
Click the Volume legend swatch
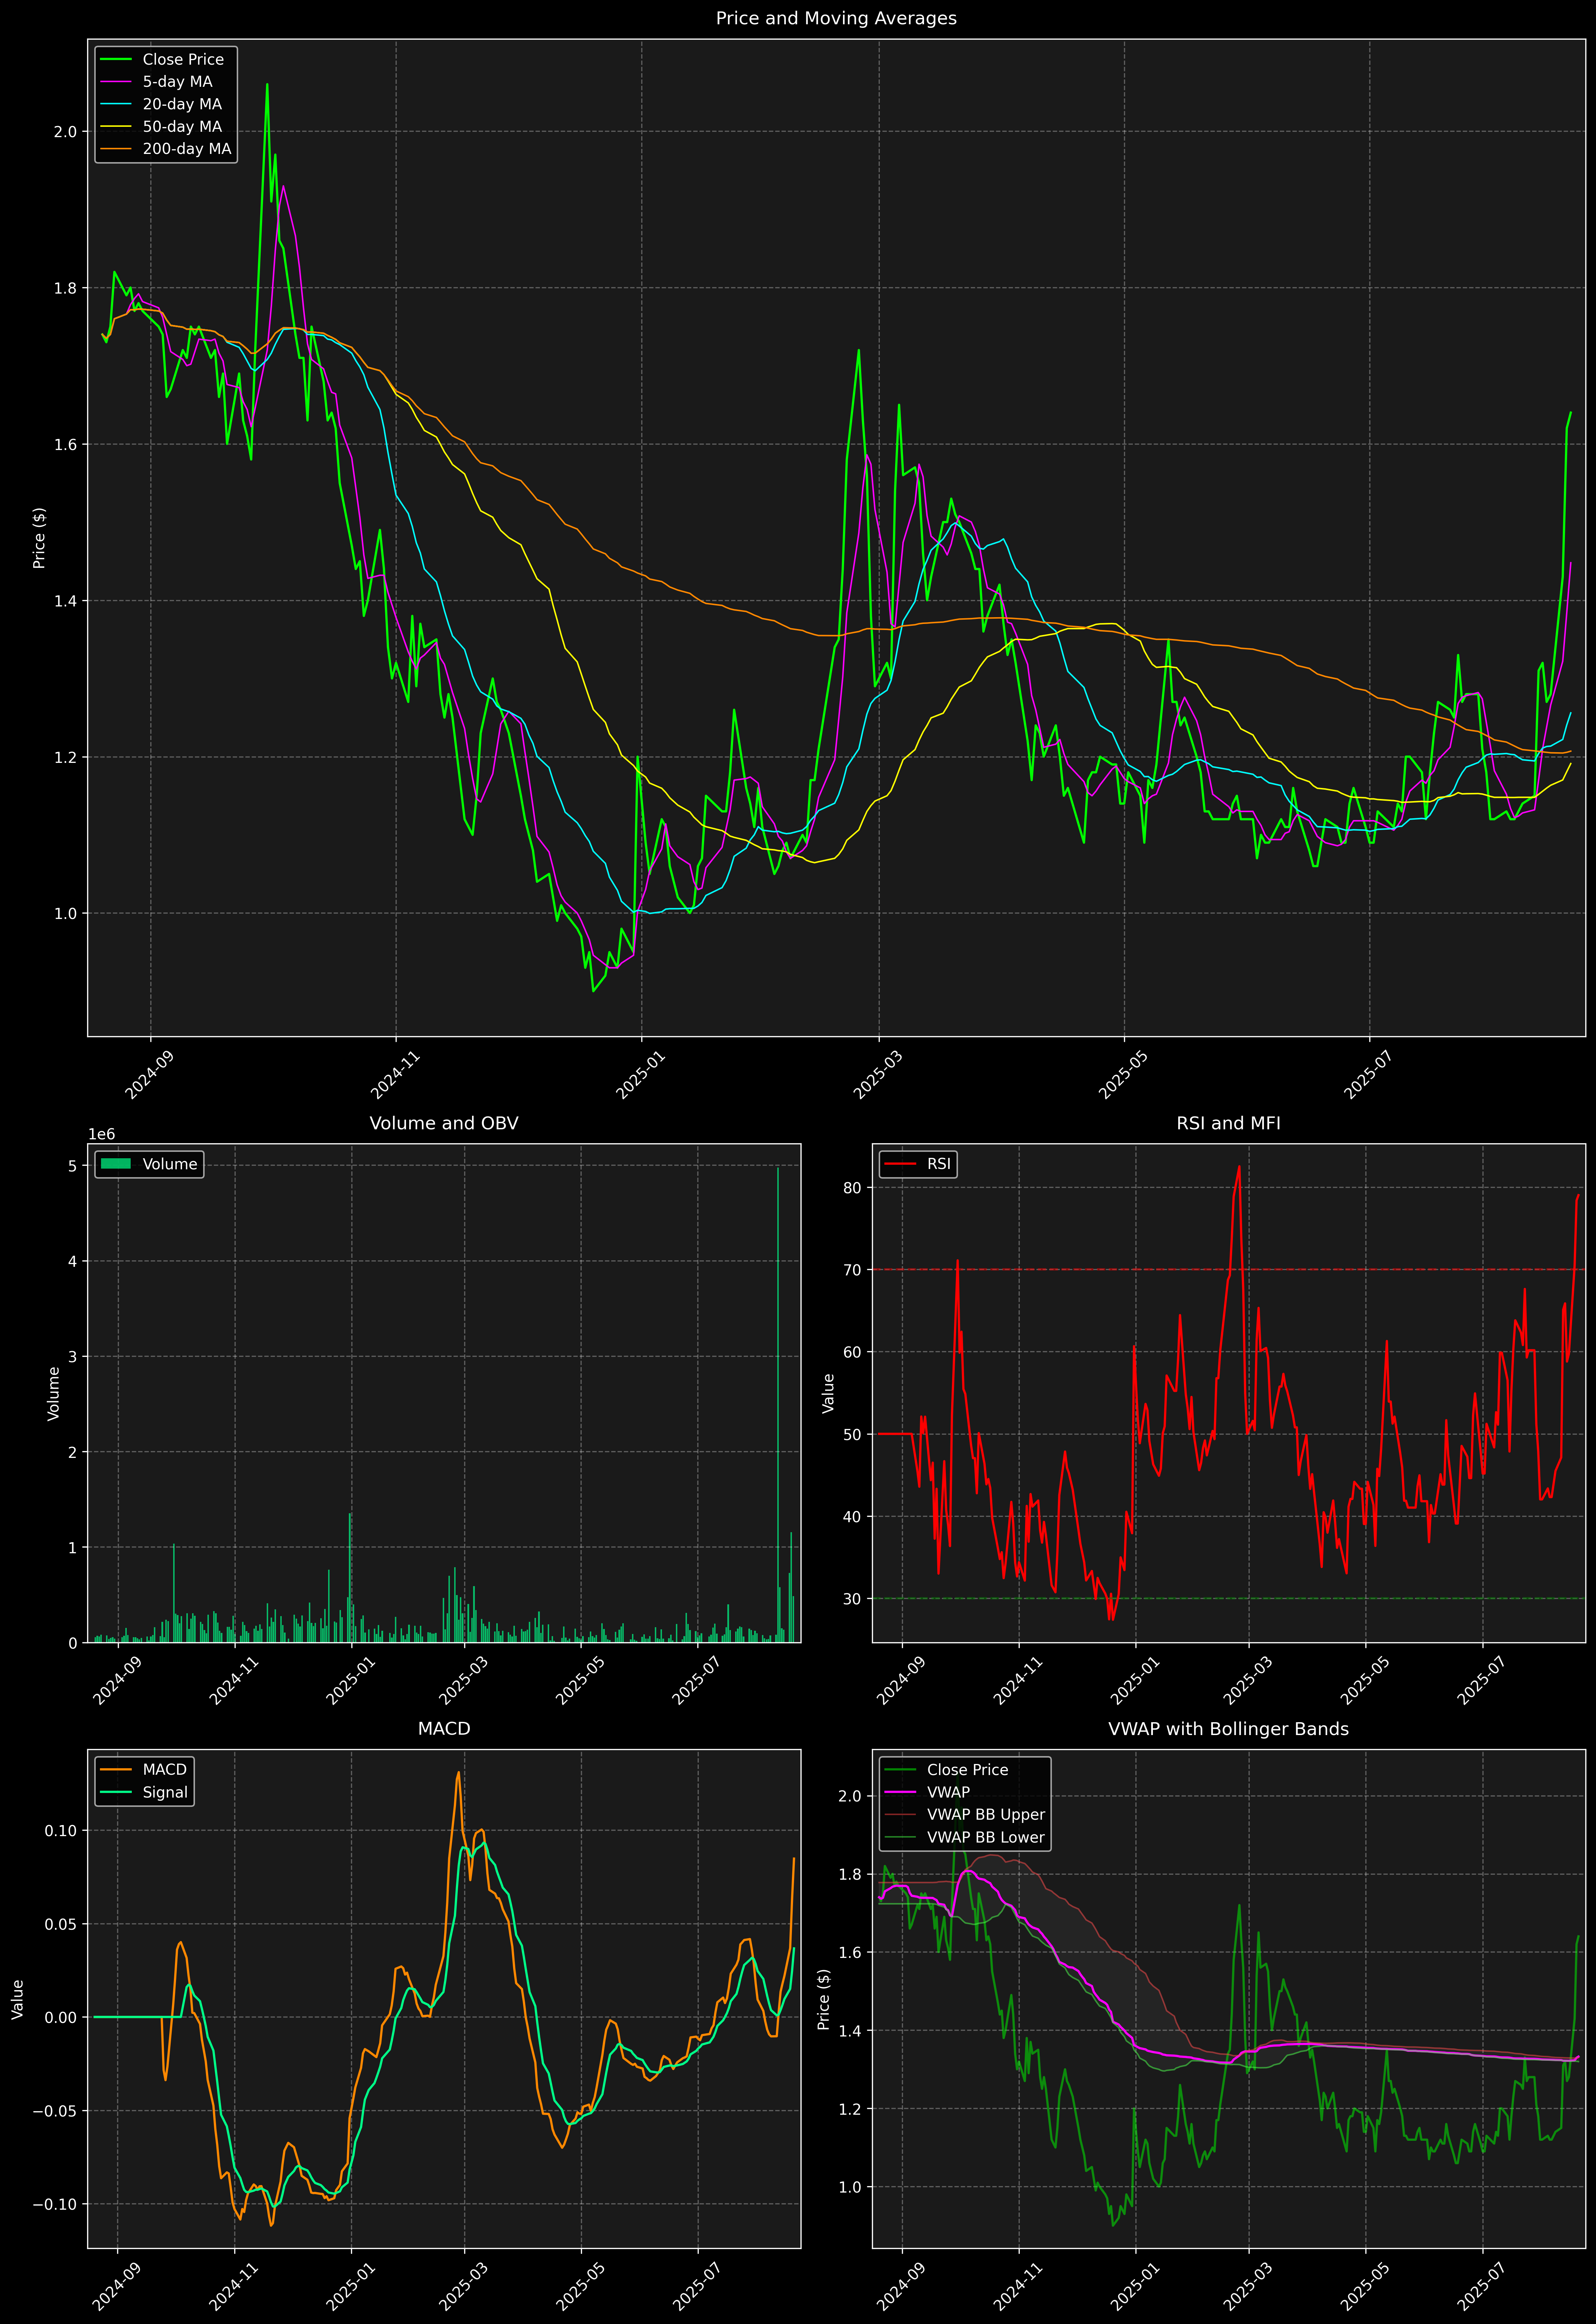coord(116,1164)
